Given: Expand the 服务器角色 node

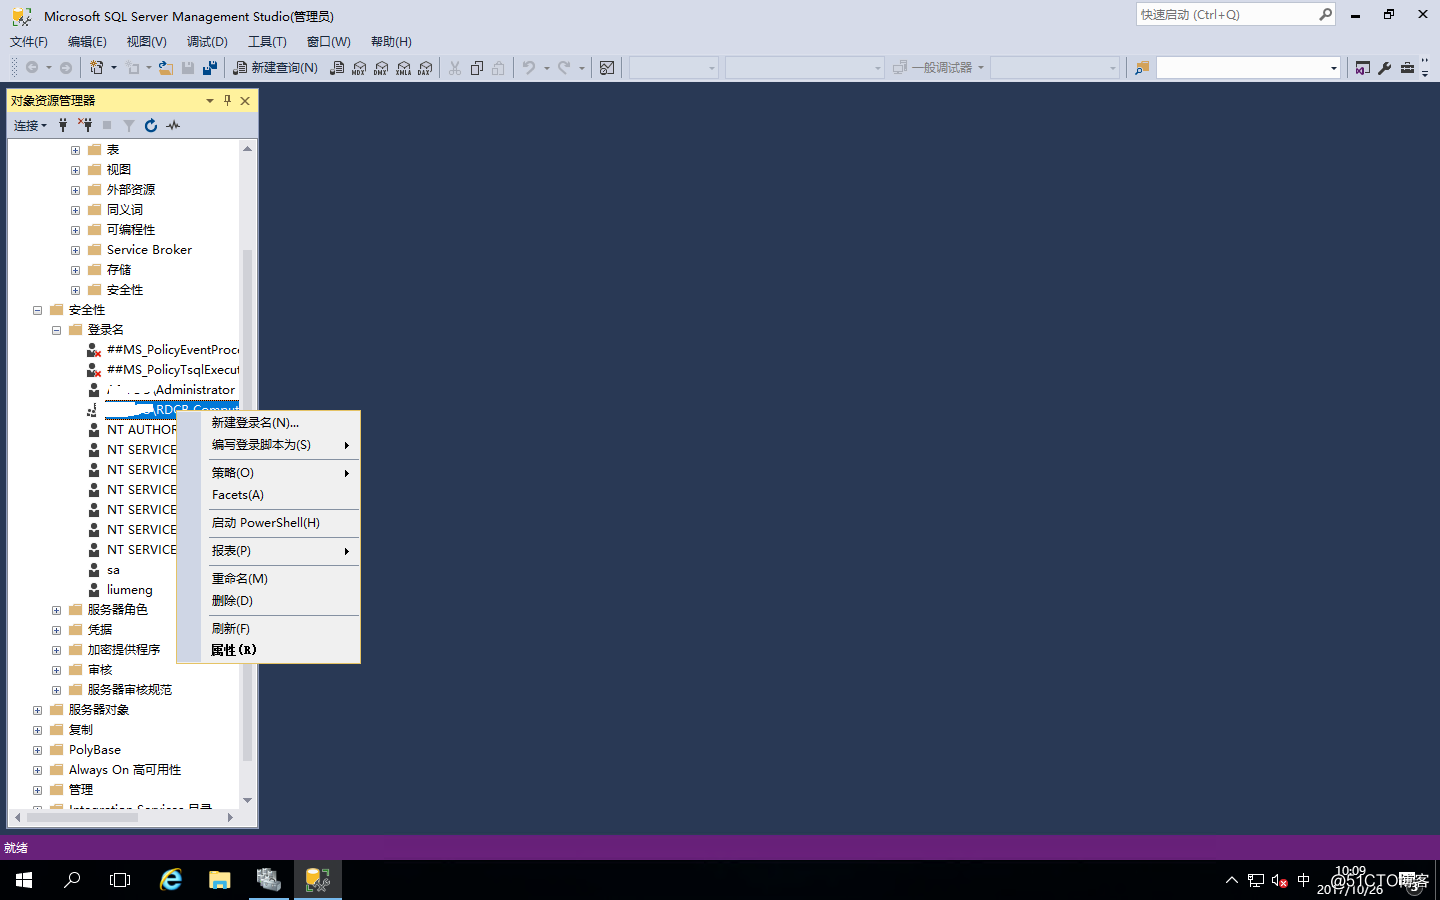Looking at the screenshot, I should (x=56, y=610).
